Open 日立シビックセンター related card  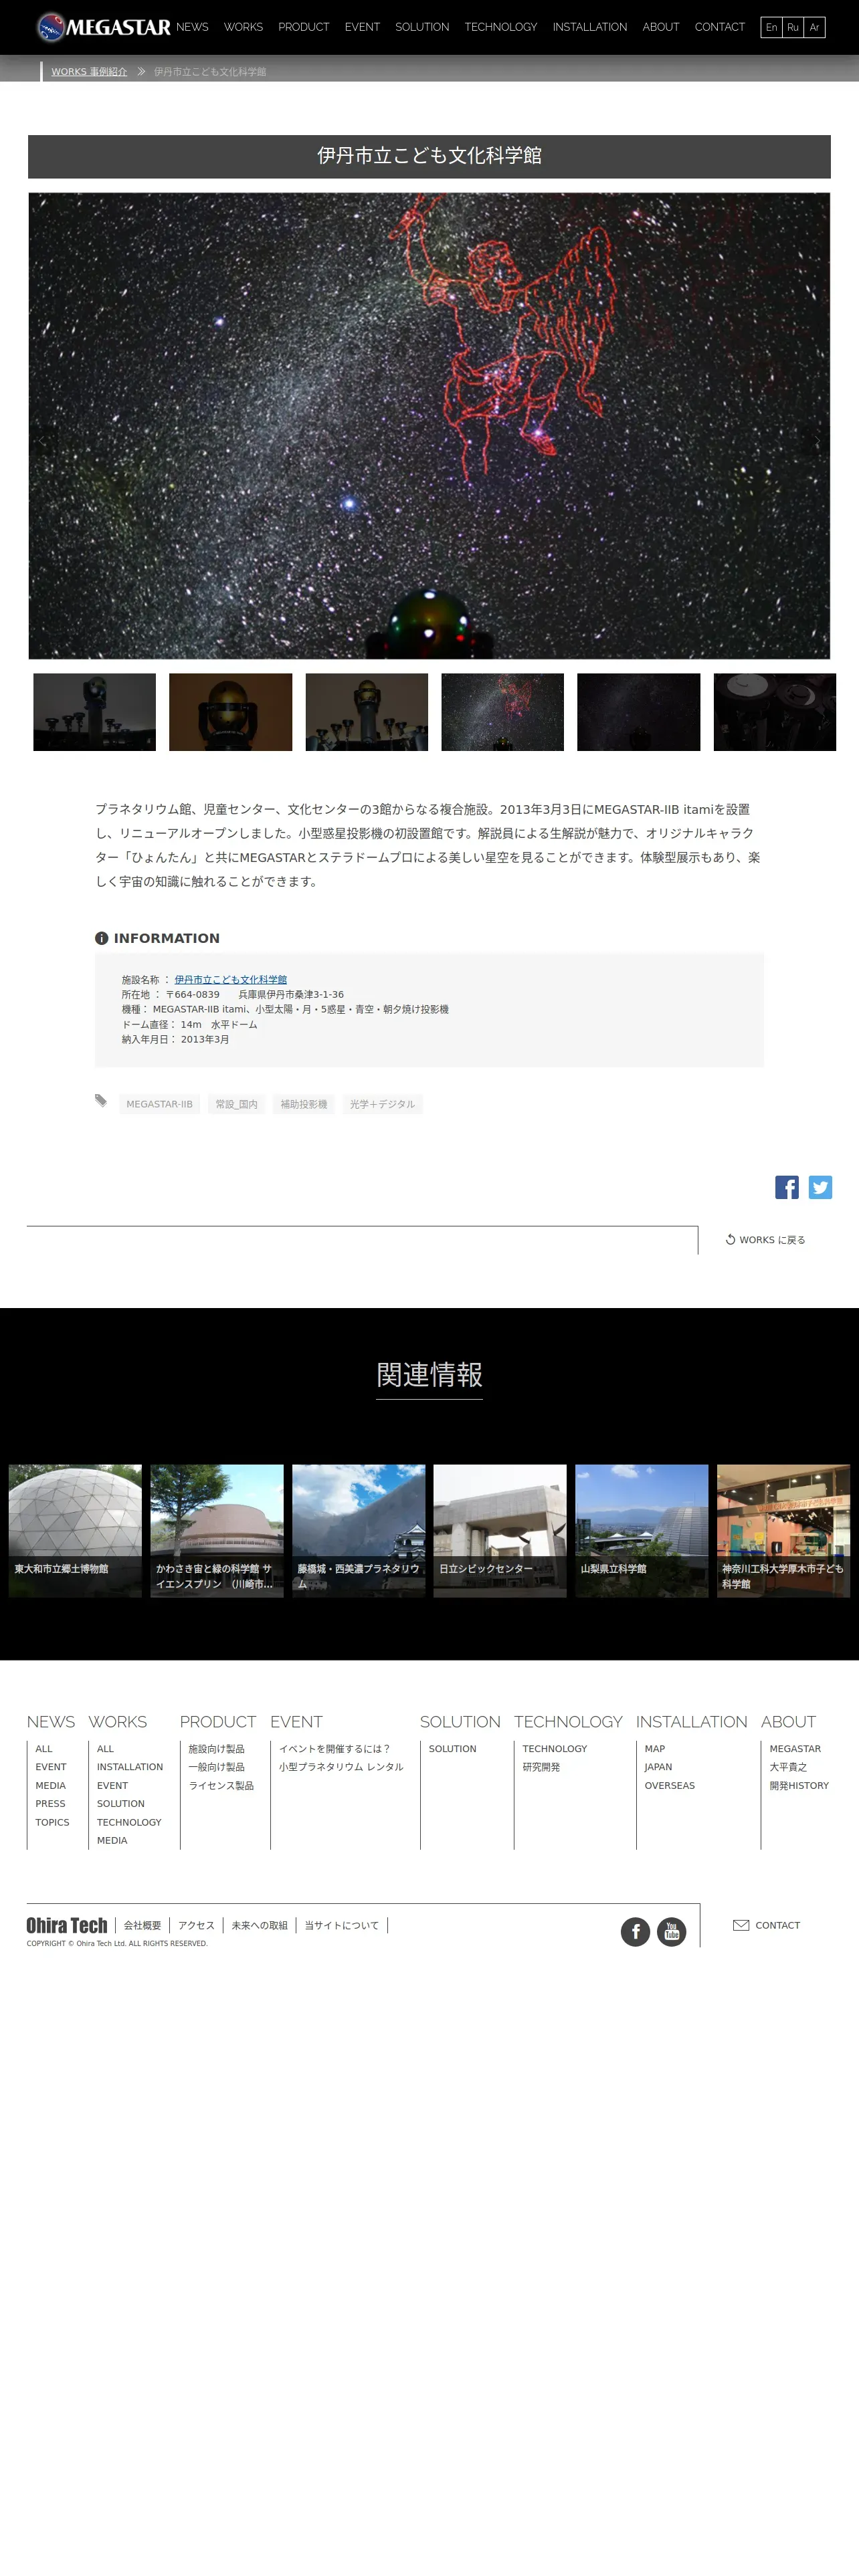500,1531
